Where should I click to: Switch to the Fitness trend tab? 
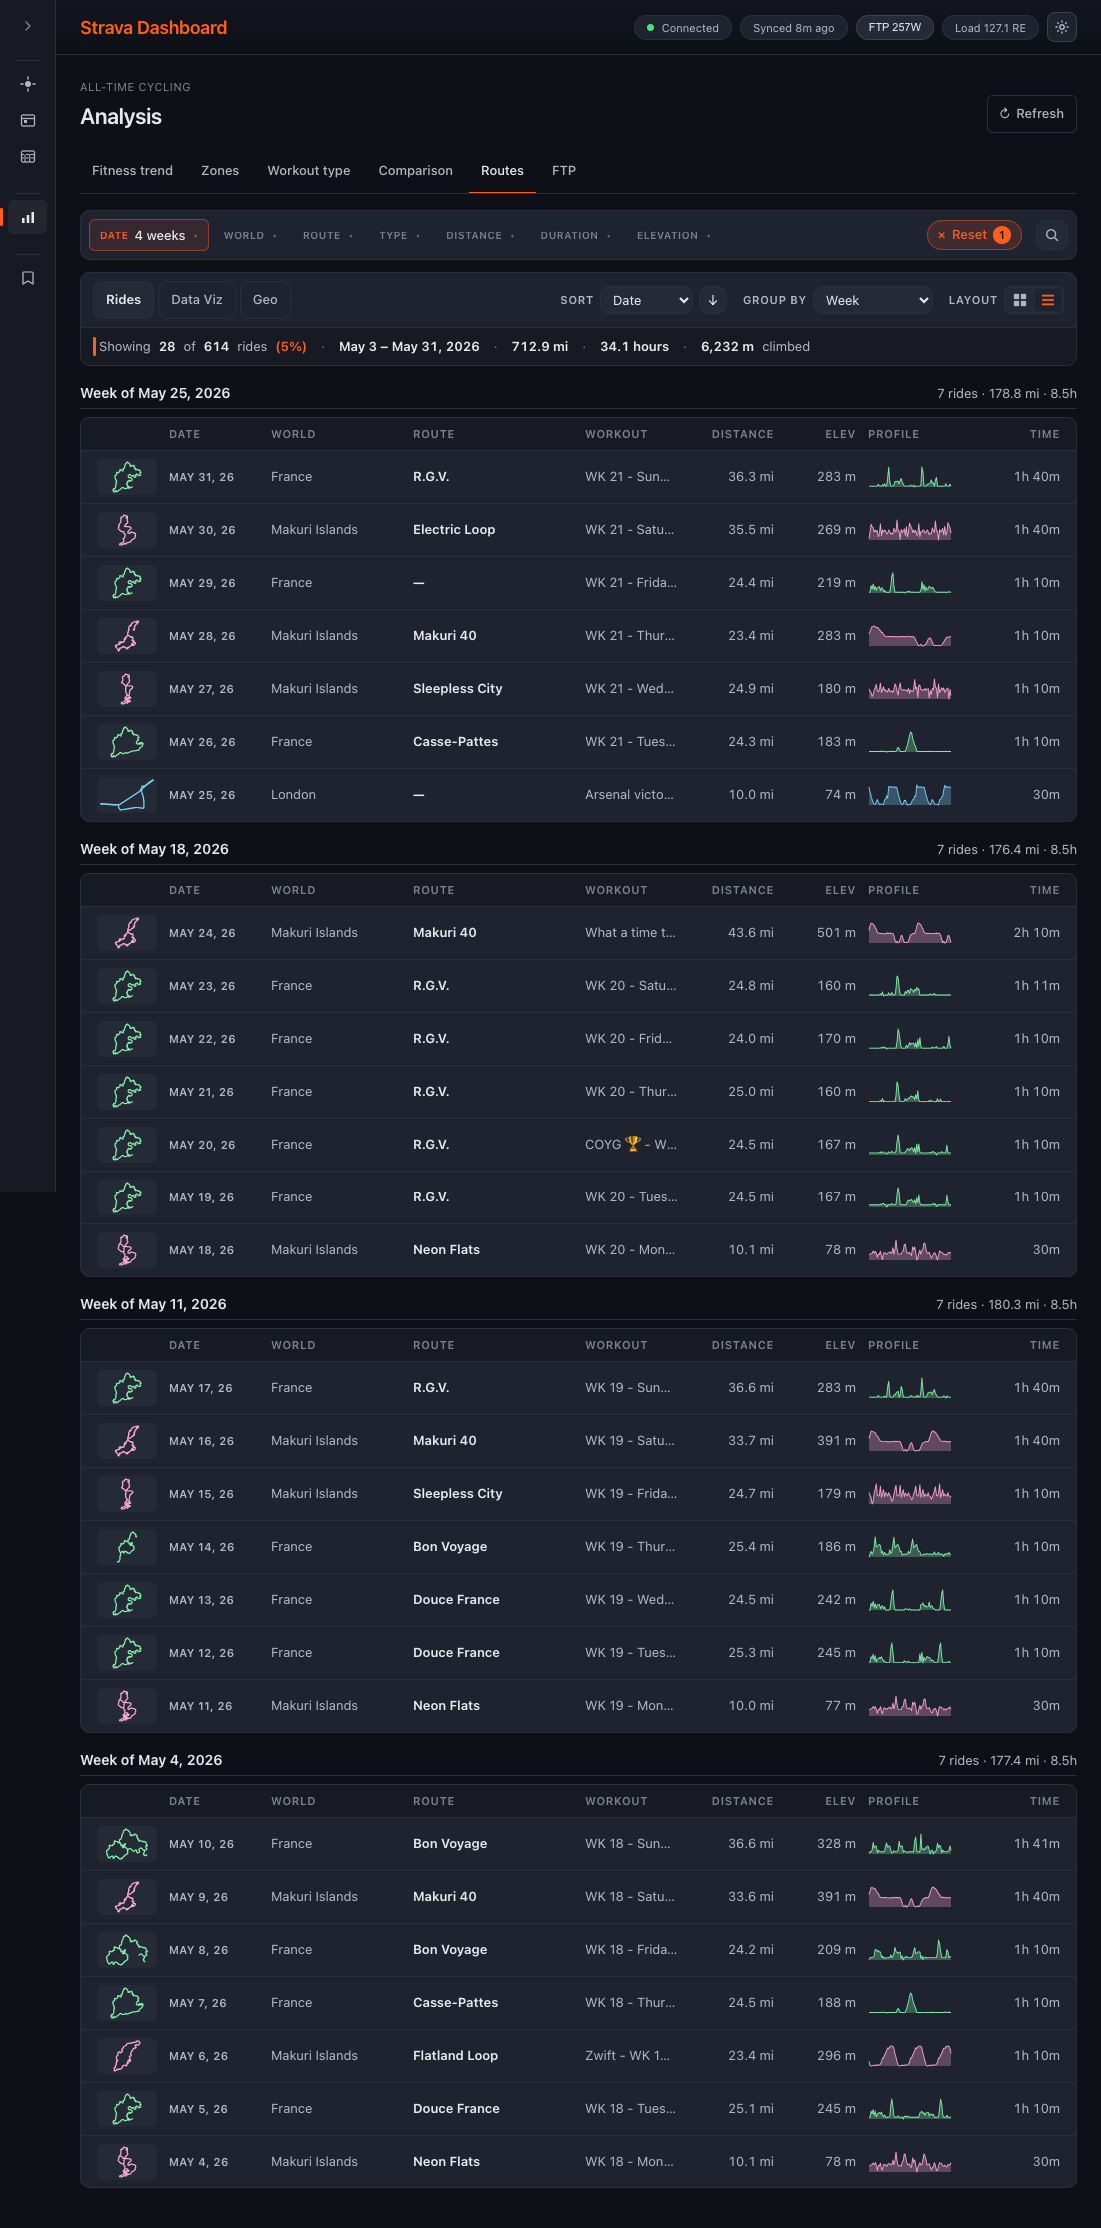click(132, 171)
